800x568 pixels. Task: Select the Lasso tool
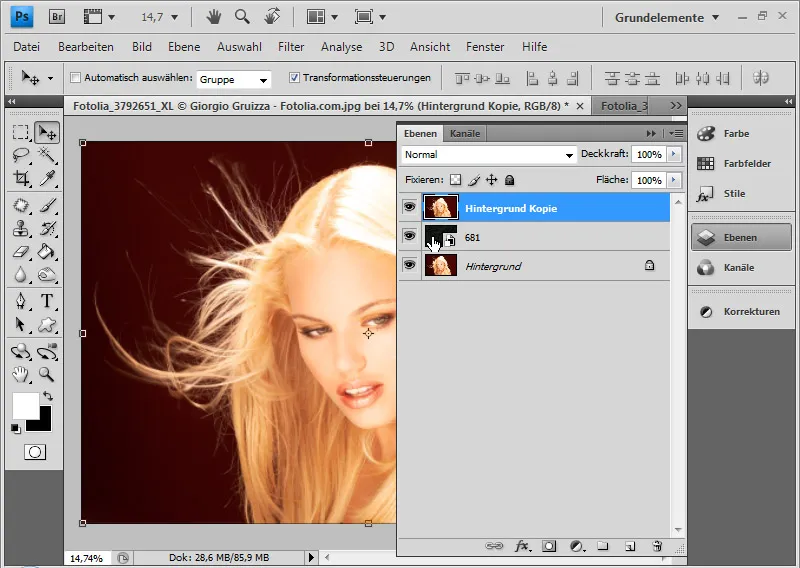coord(20,155)
